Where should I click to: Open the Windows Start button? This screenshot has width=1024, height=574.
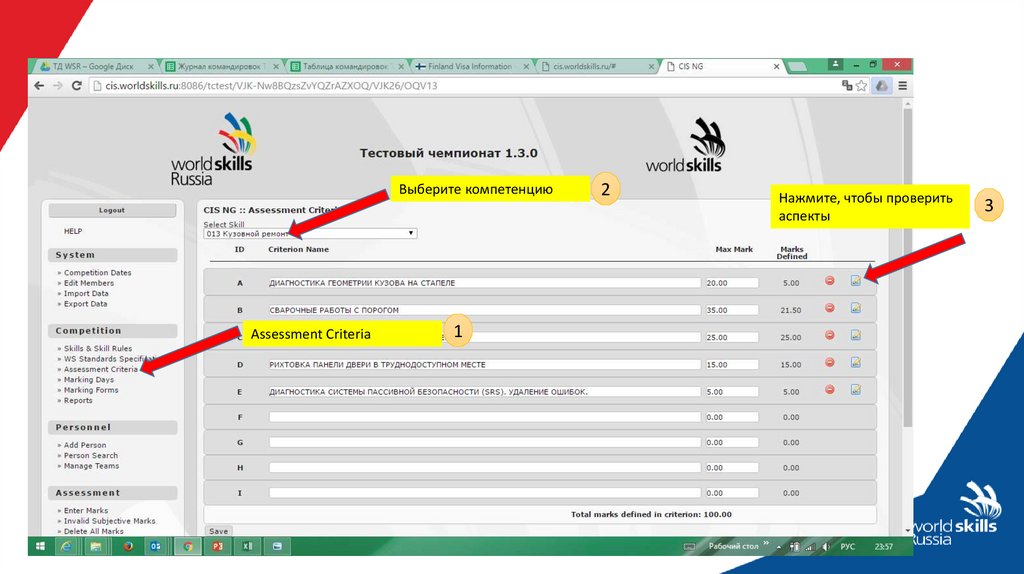tap(40, 547)
